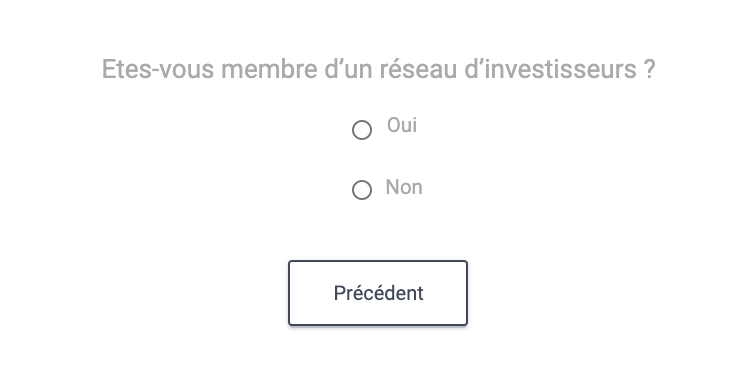Choose the circle next to Non

[x=362, y=190]
